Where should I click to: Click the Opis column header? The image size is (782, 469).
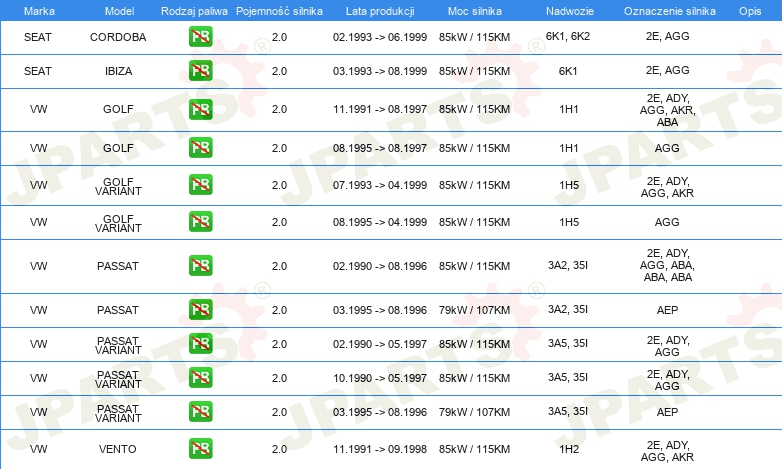coord(750,11)
